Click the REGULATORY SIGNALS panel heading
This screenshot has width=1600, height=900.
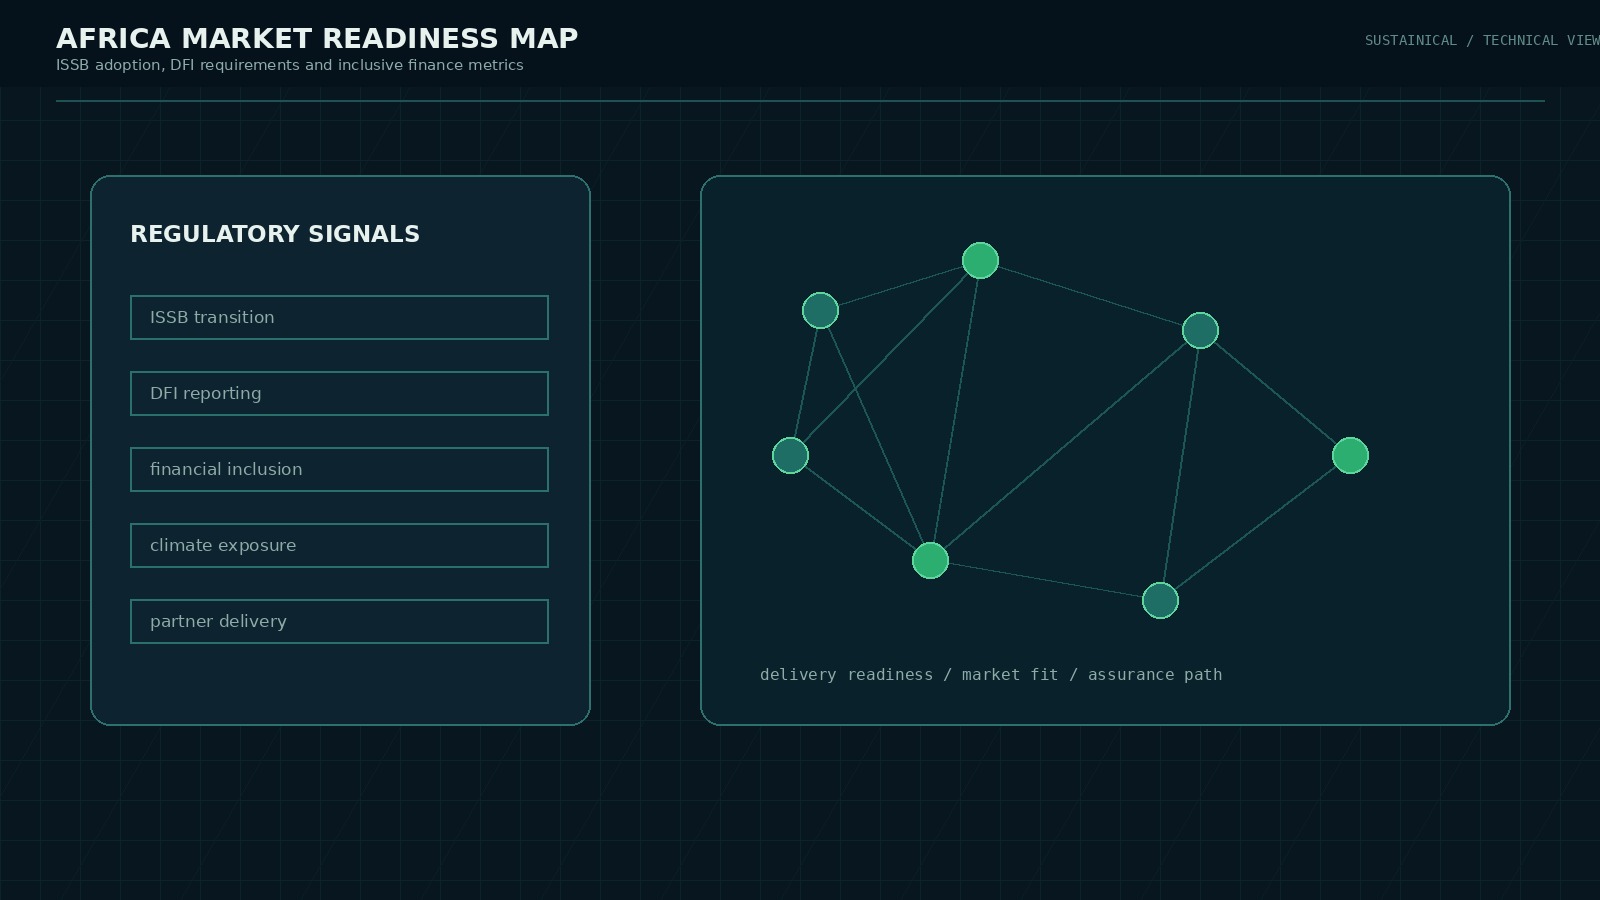coord(275,234)
